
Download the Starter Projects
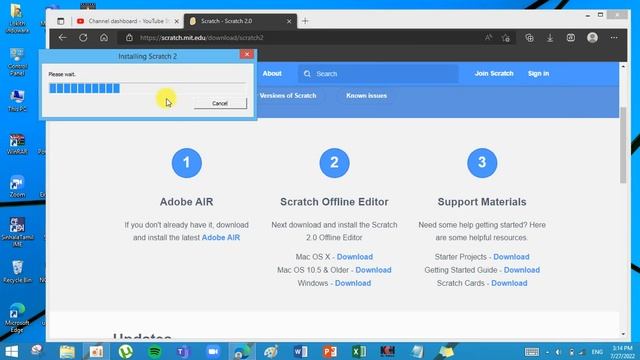coord(511,257)
